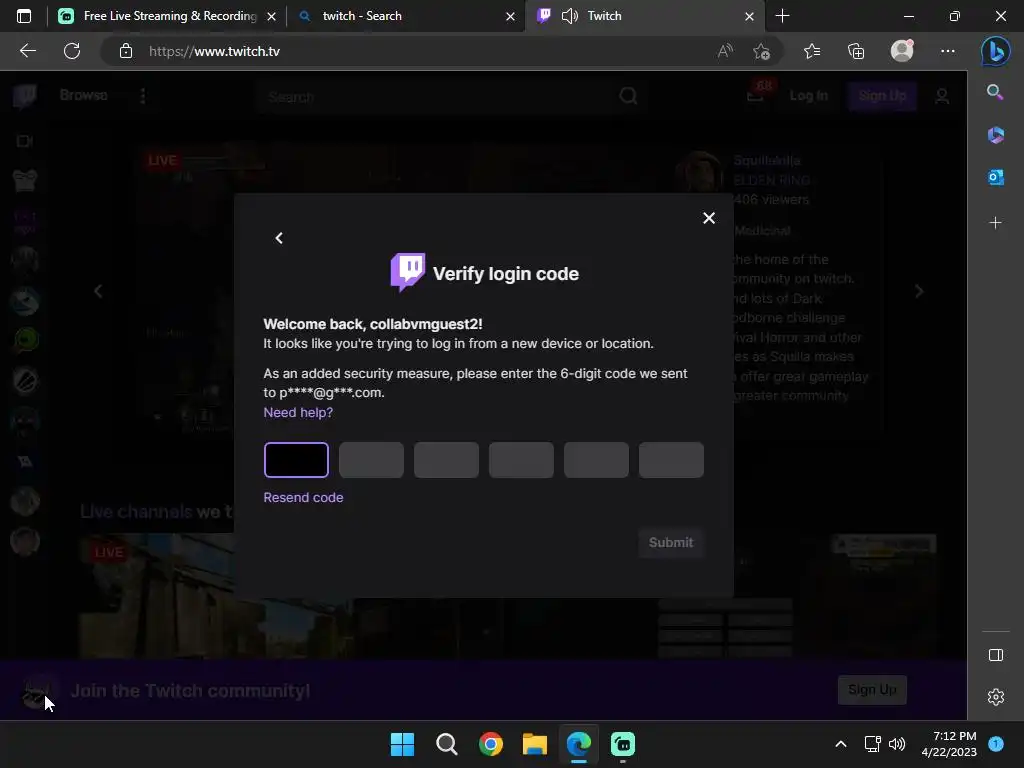Open the Edge sidebar search
Viewport: 1024px width, 768px height.
[x=995, y=92]
